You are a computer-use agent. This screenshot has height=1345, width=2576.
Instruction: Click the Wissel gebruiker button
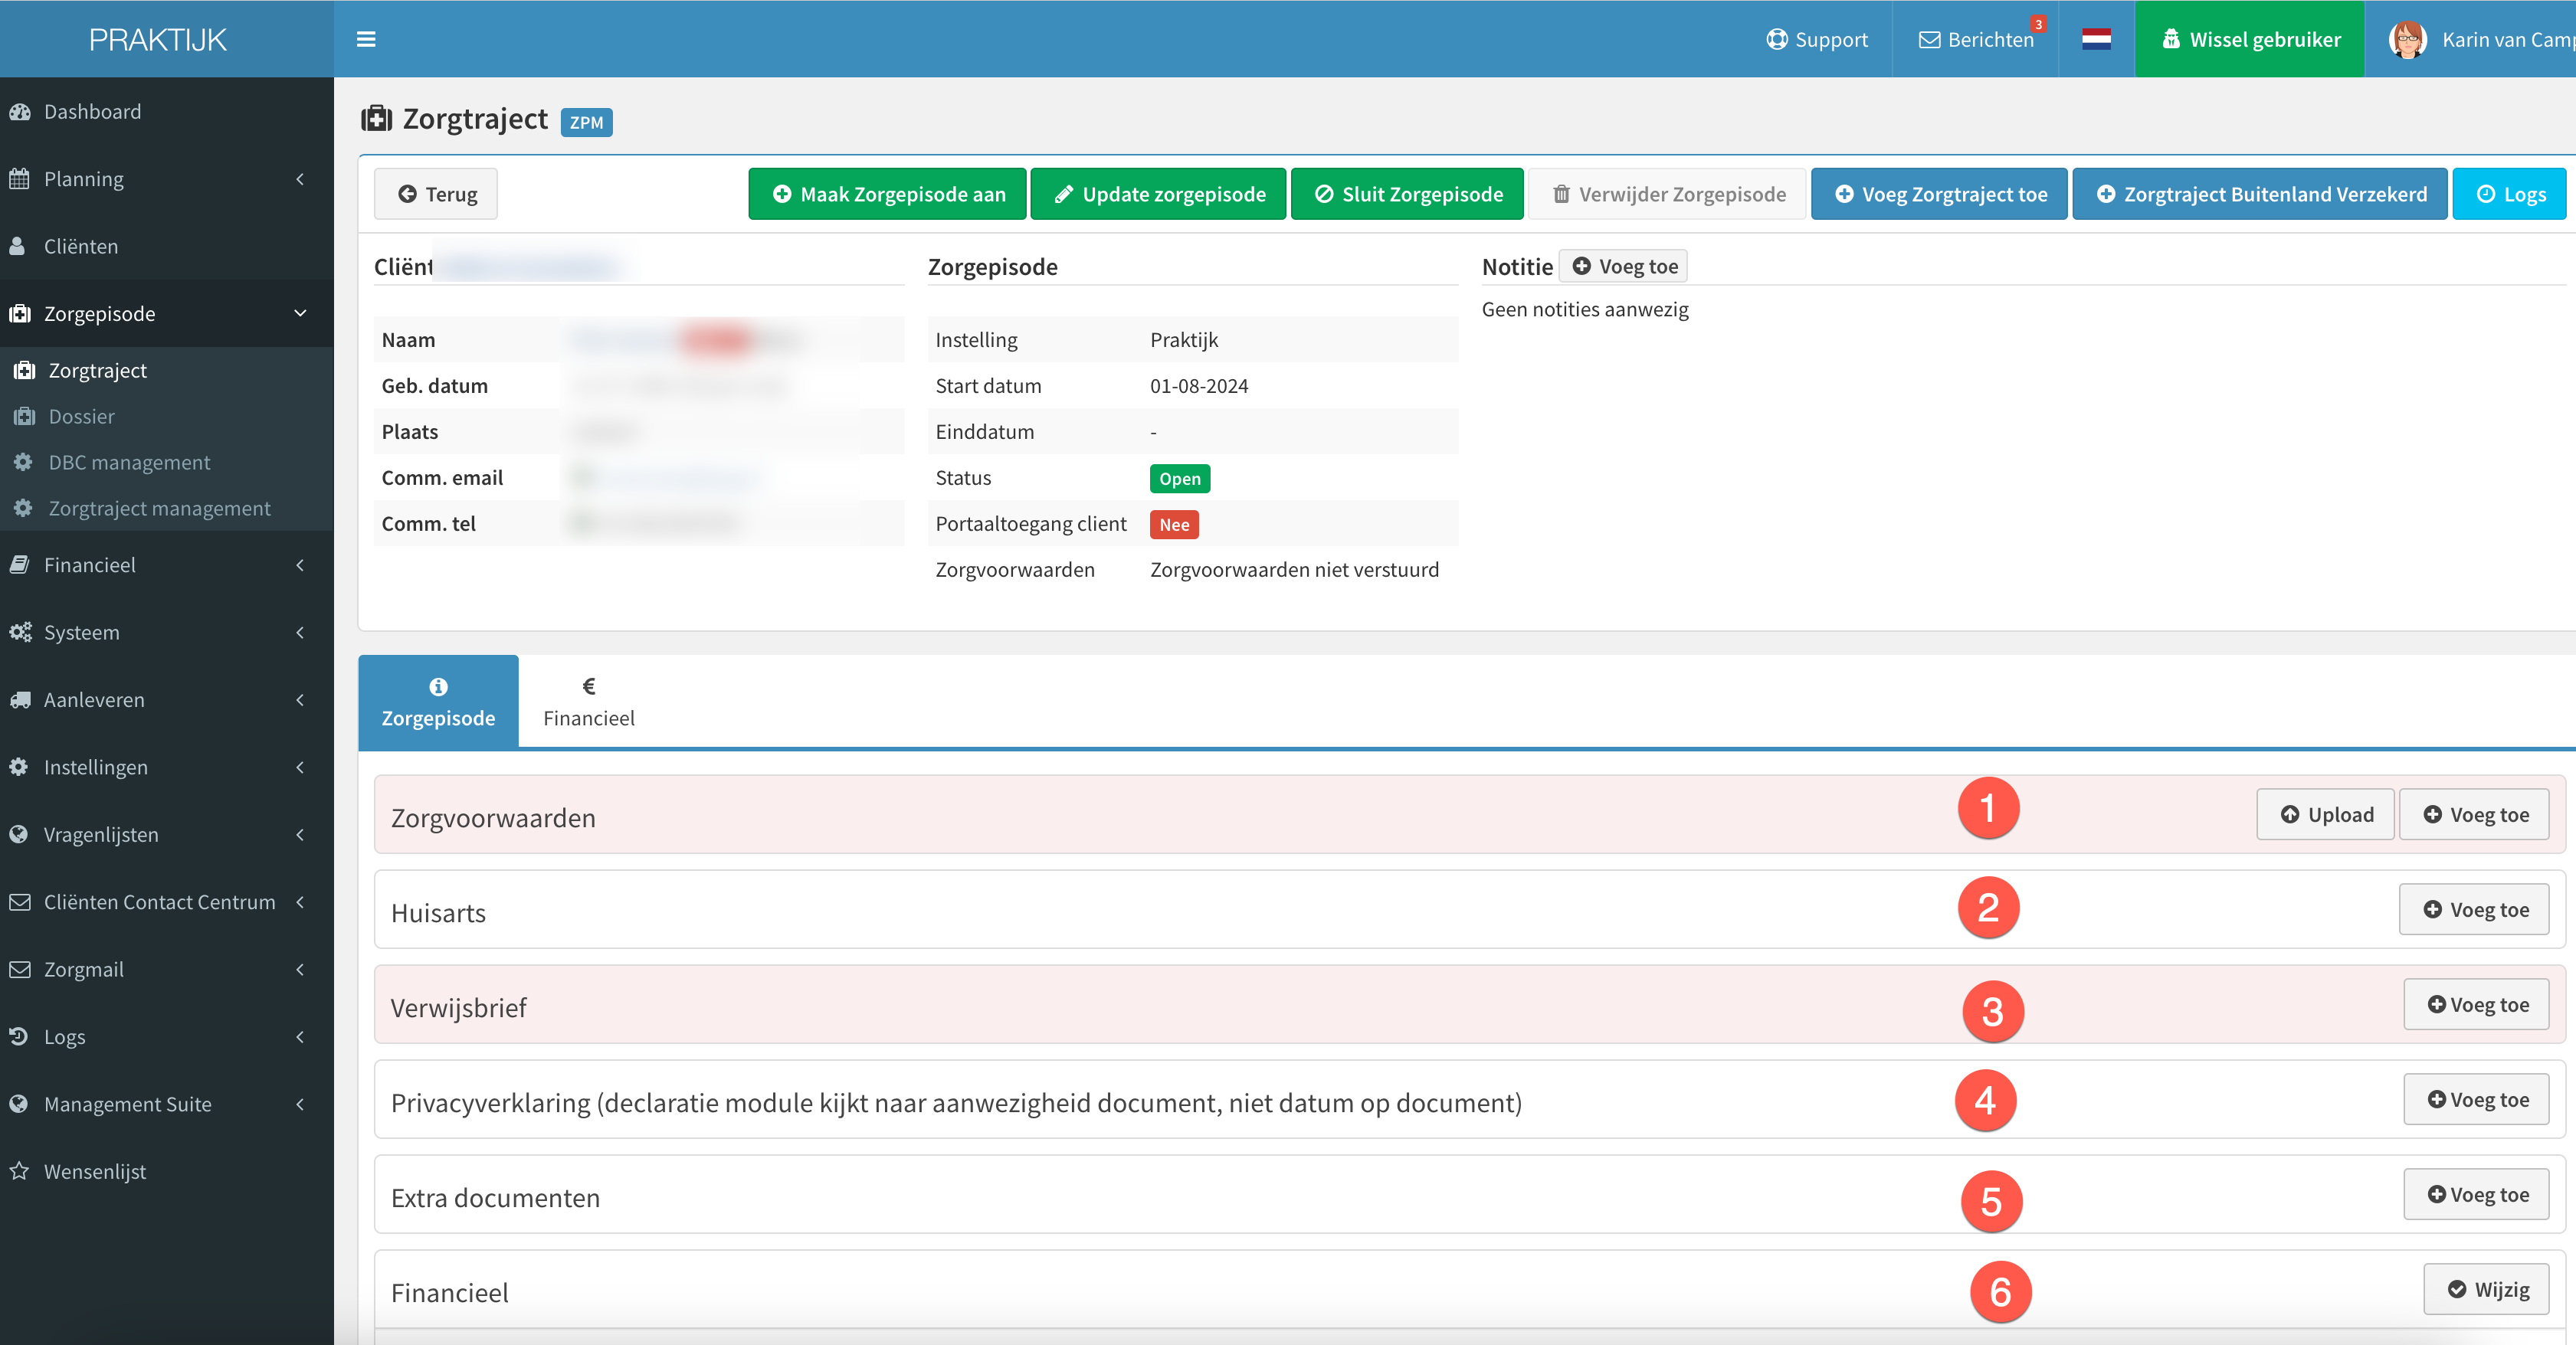pyautogui.click(x=2250, y=39)
